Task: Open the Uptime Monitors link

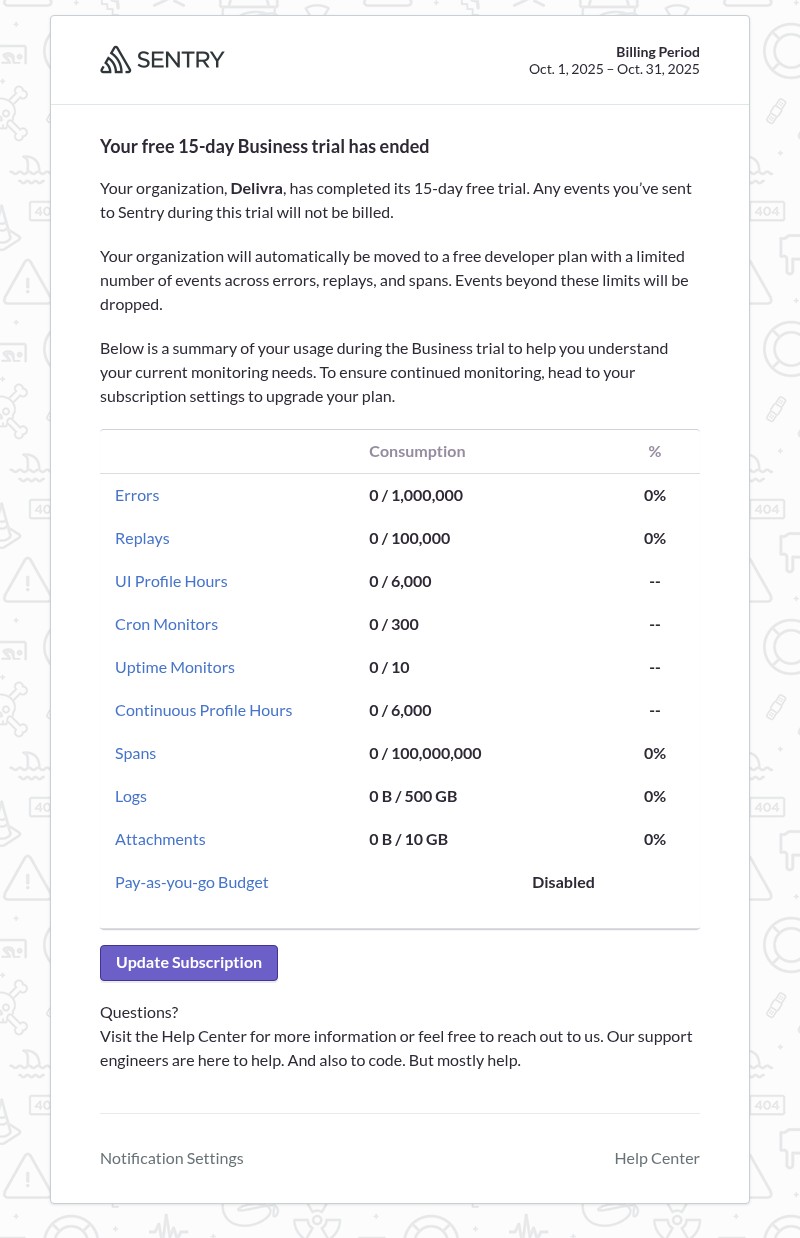Action: pos(175,667)
